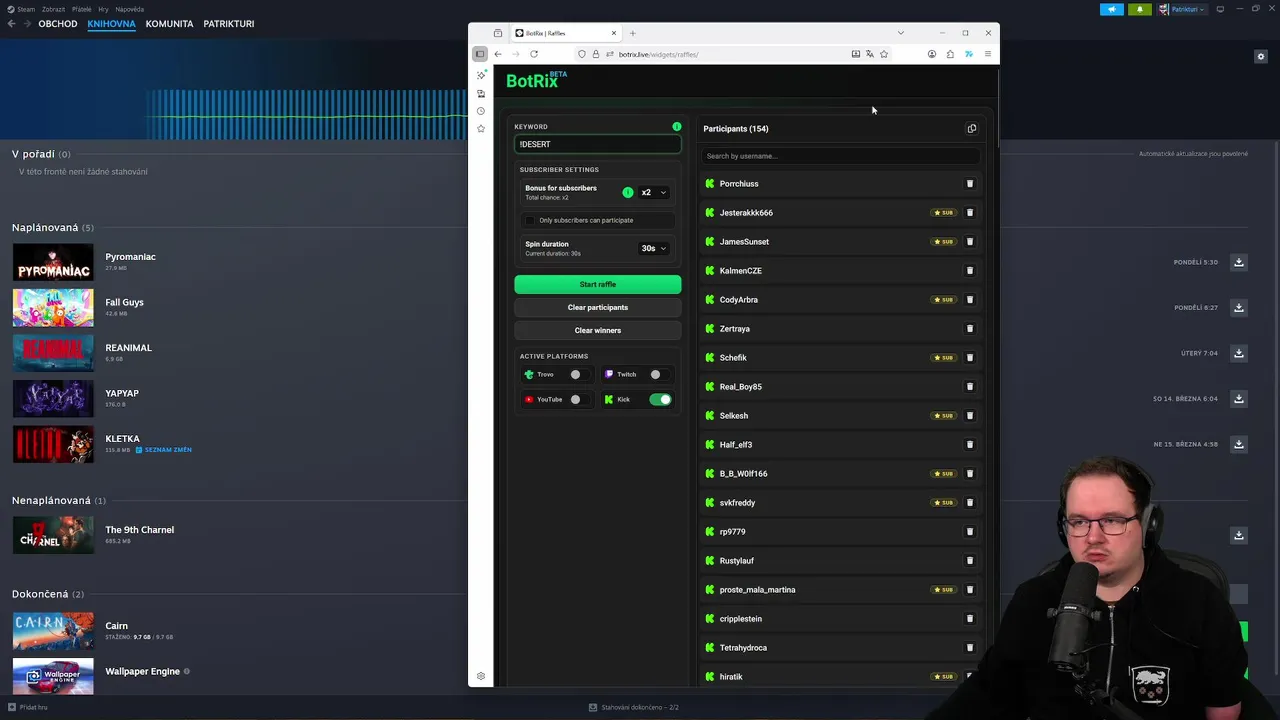Toggle the browser sidebar button
1280x720 pixels.
pos(480,54)
